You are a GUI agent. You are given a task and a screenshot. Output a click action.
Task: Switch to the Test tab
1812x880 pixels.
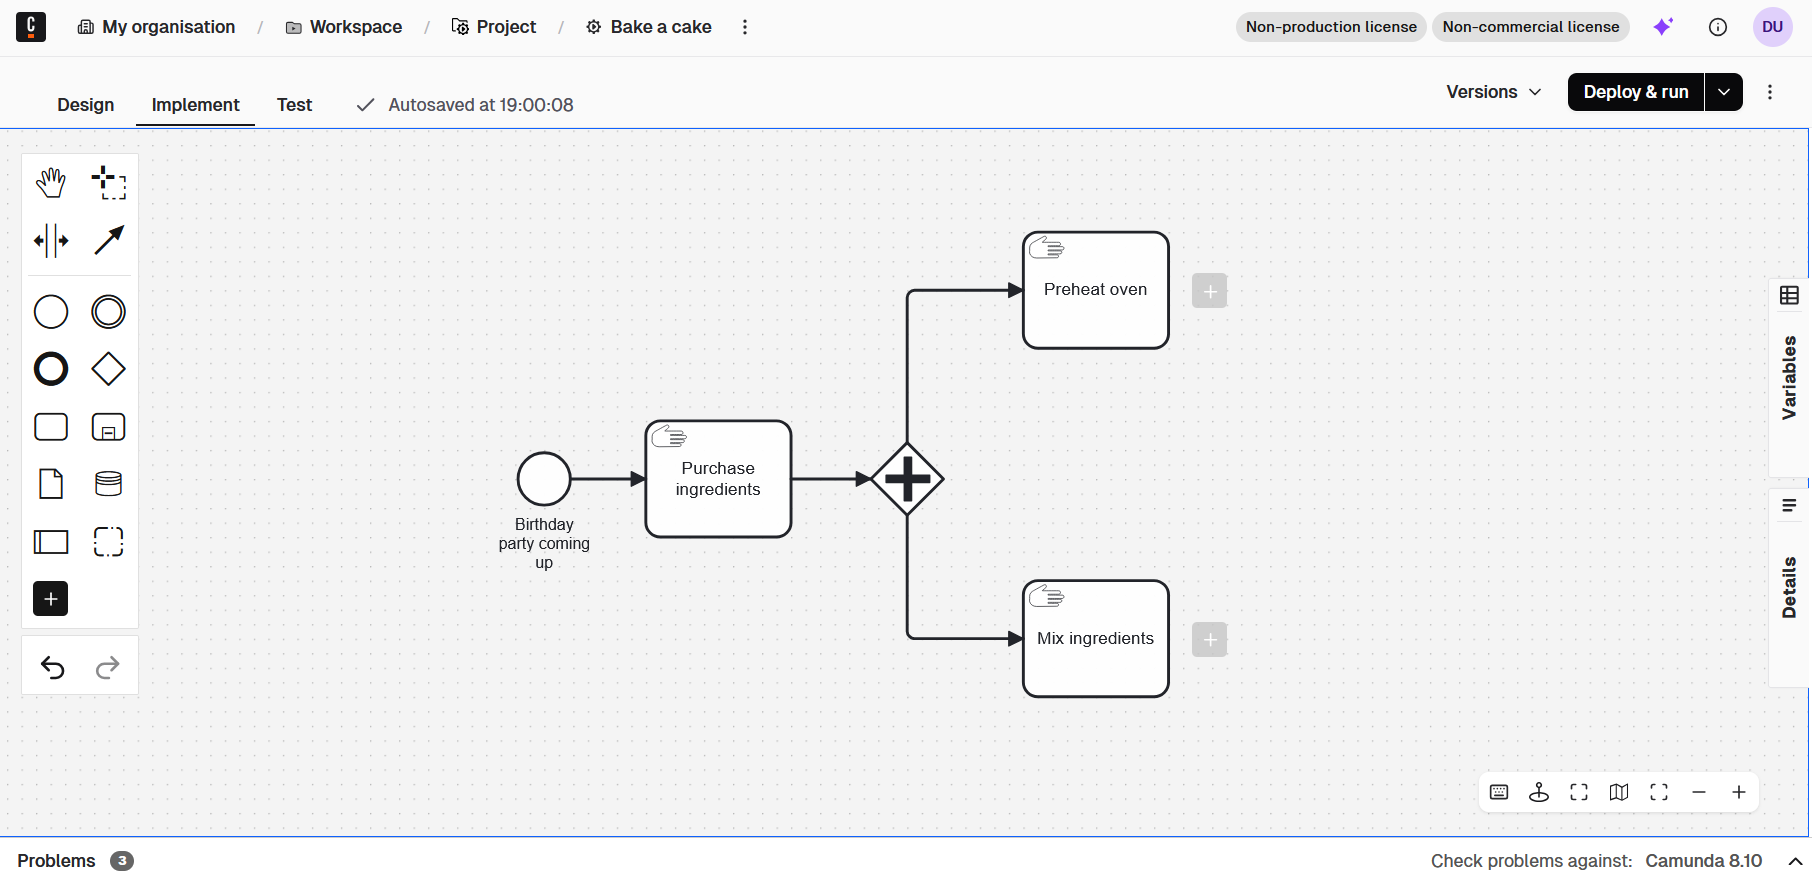pyautogui.click(x=295, y=105)
